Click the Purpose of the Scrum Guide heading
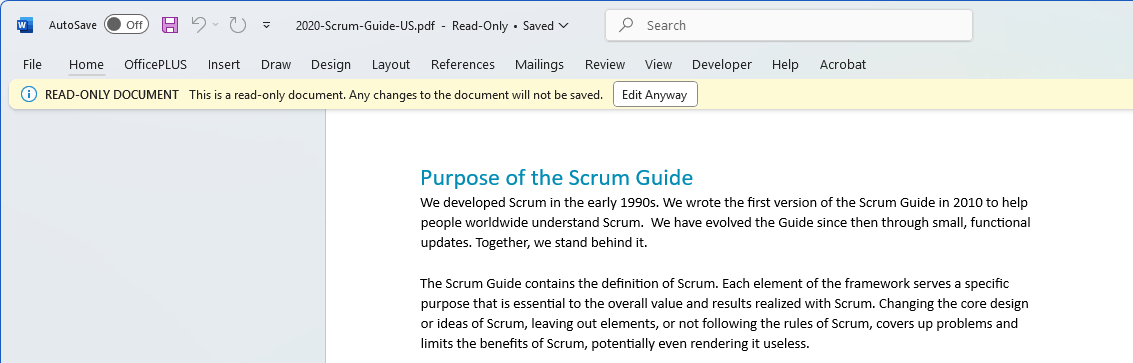 (556, 177)
